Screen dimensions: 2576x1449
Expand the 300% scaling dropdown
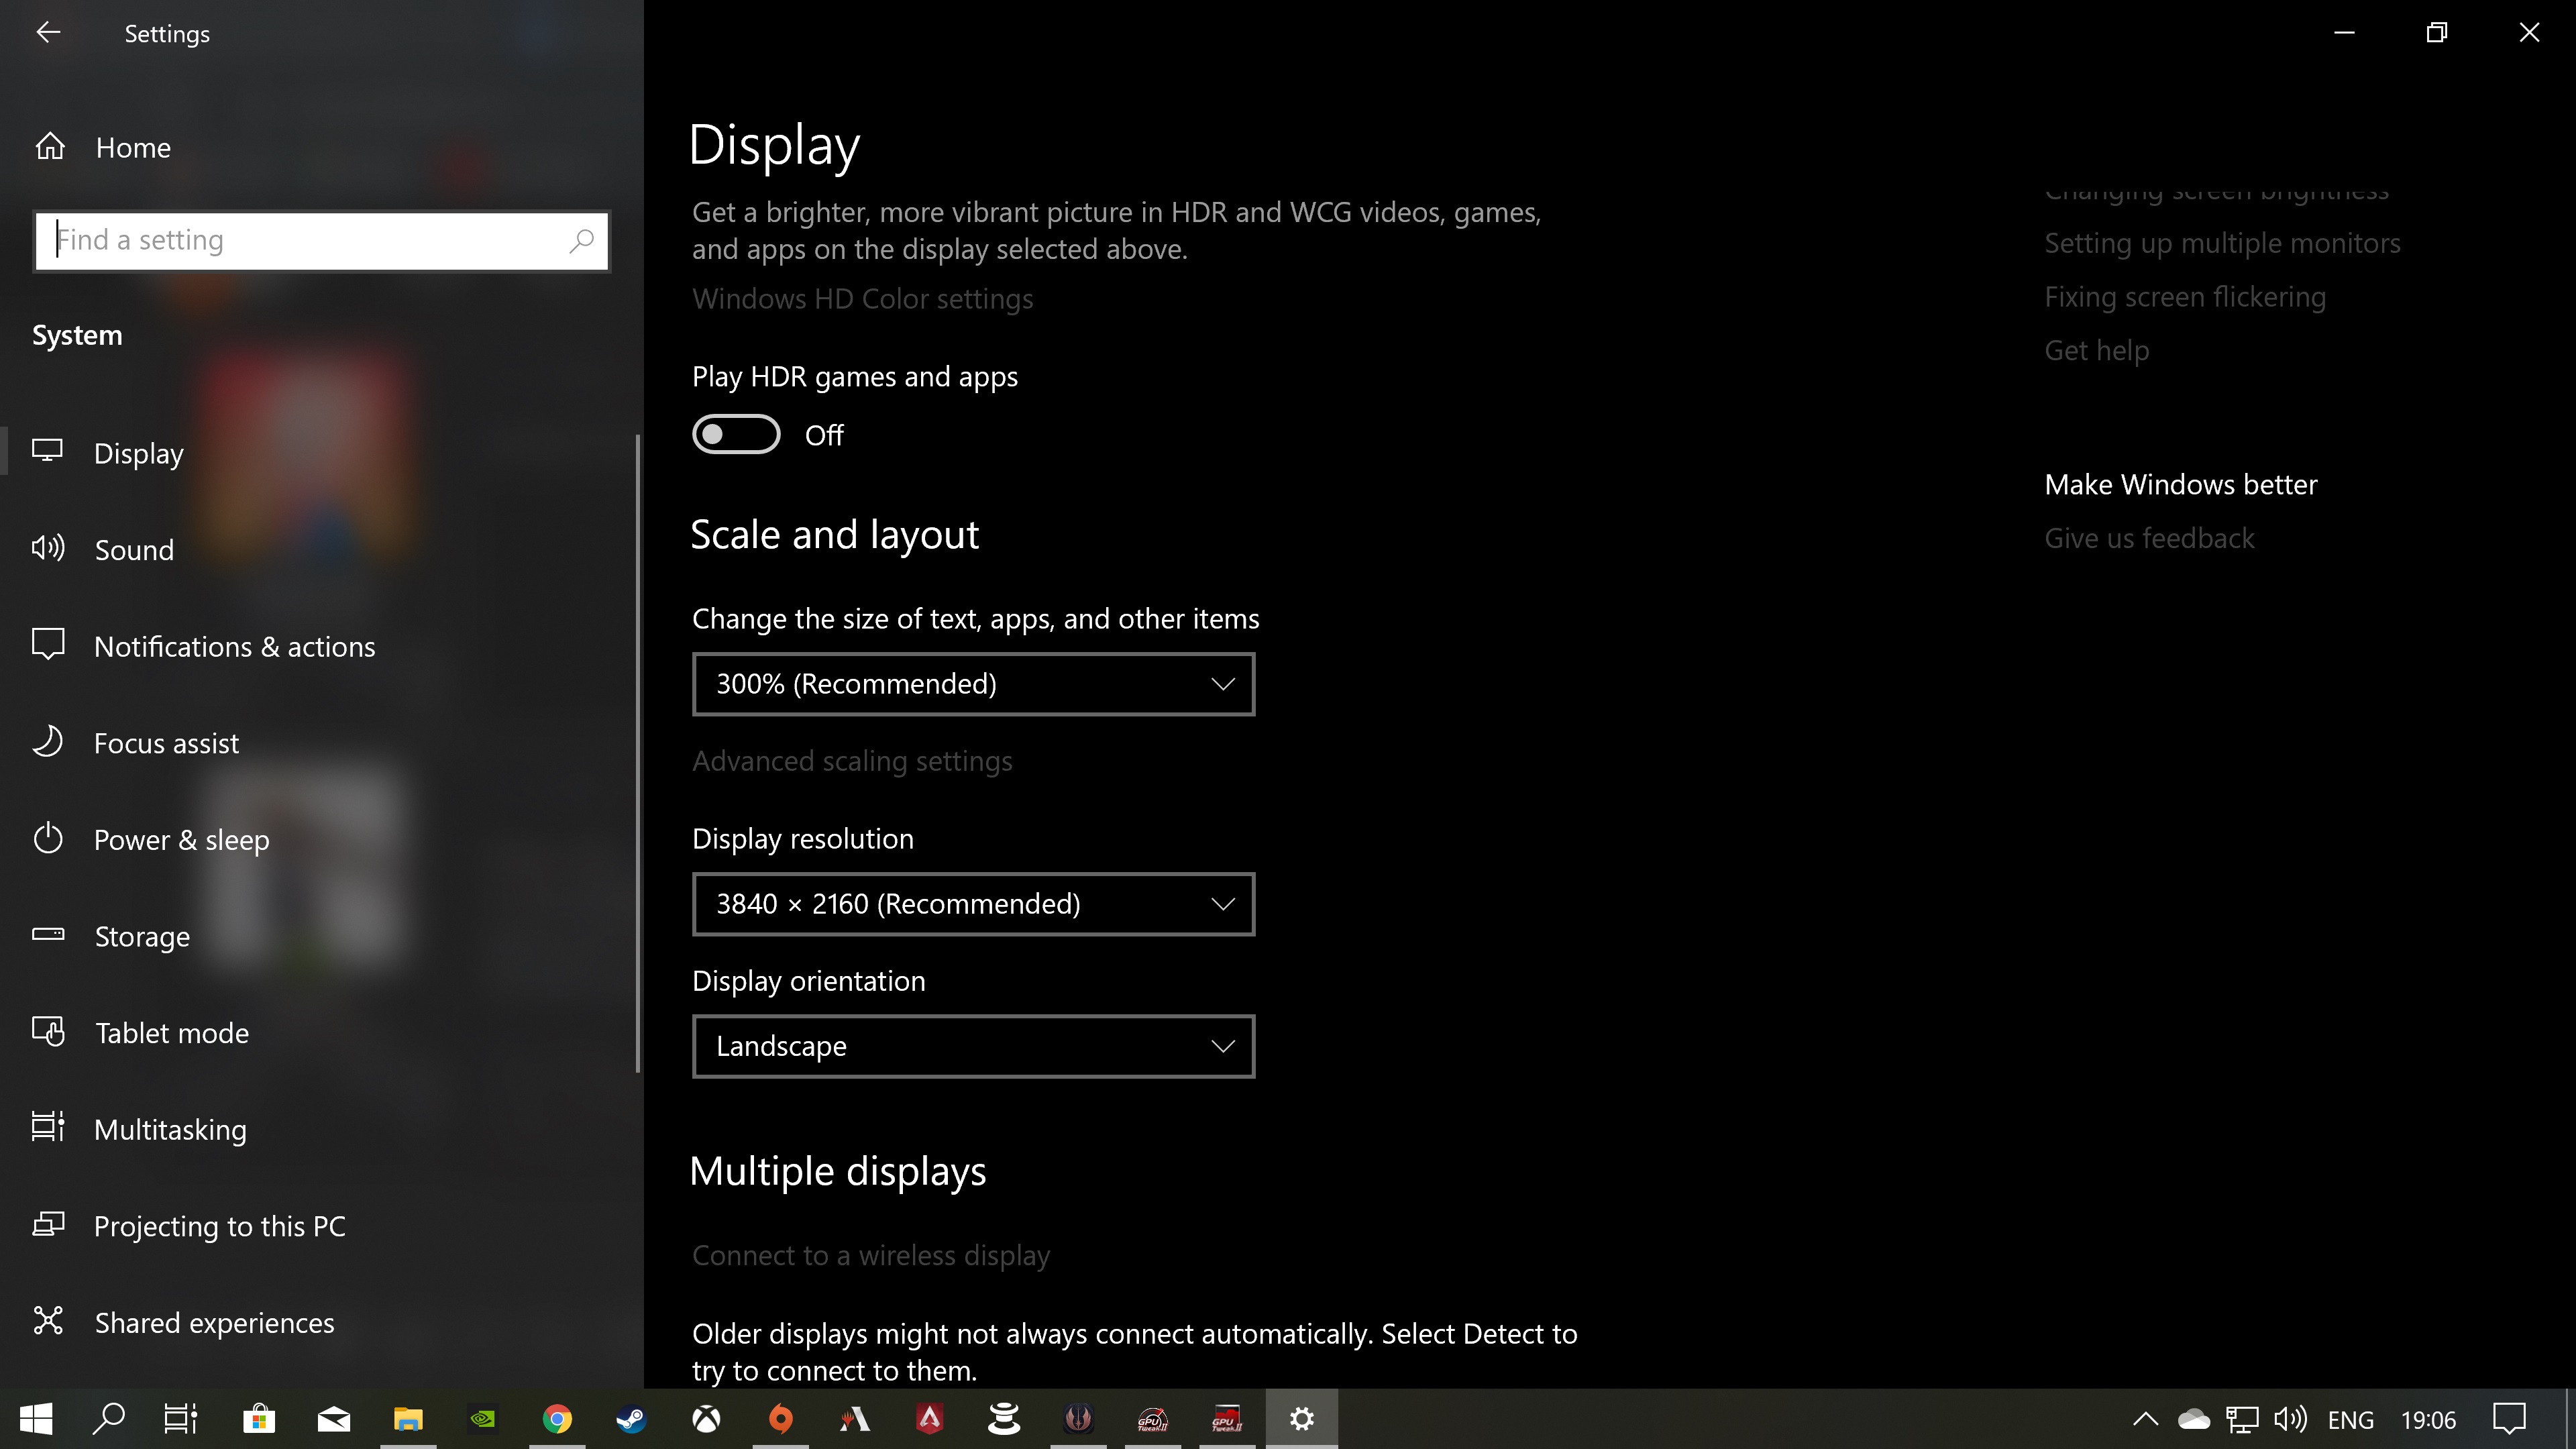(972, 684)
